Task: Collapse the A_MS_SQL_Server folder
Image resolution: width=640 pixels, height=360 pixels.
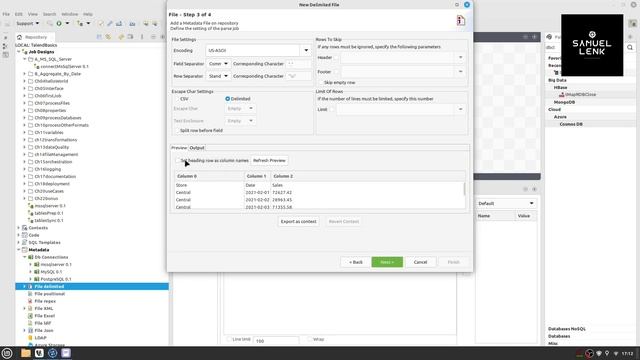Action: click(x=24, y=59)
